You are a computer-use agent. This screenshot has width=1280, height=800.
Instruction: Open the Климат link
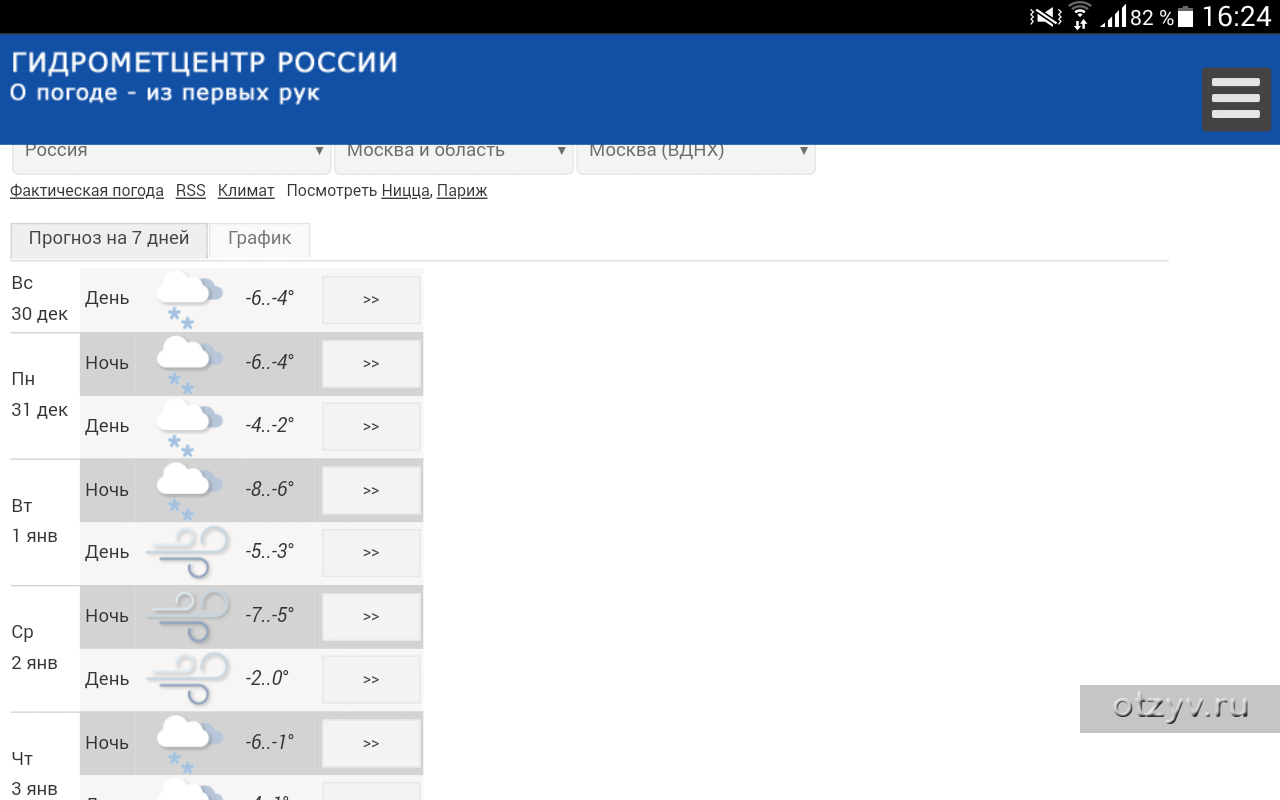pos(246,191)
